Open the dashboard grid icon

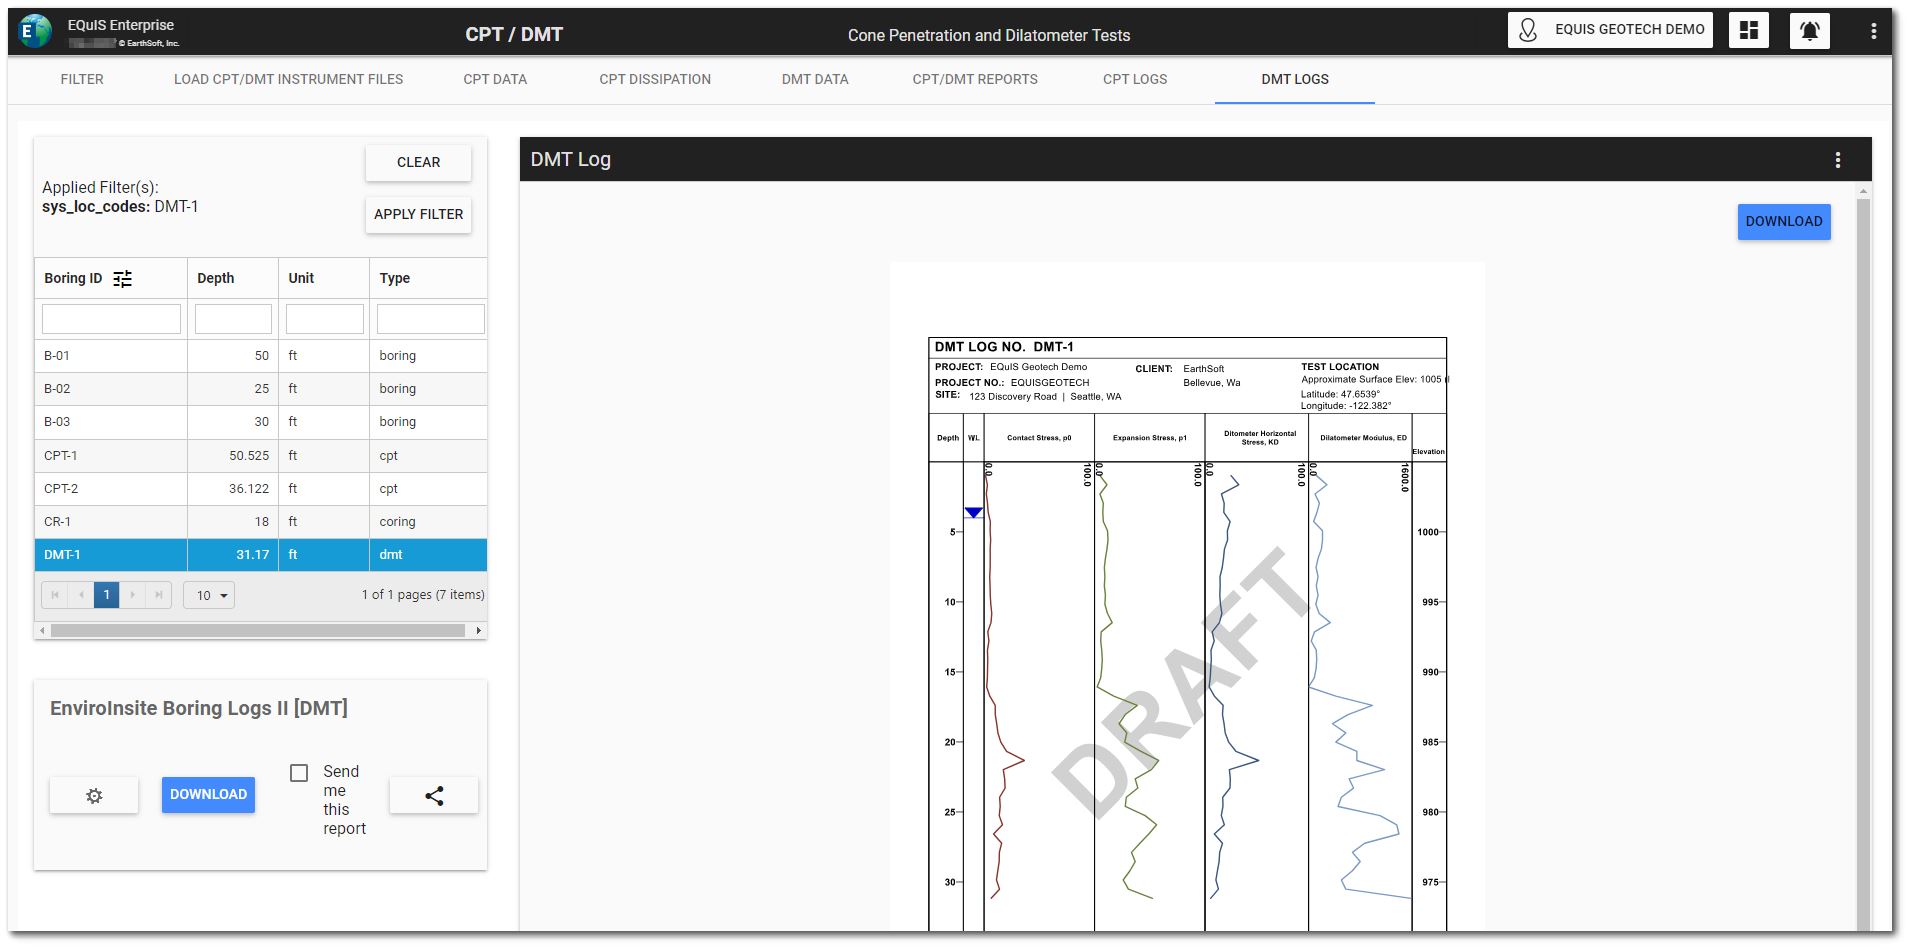1748,31
